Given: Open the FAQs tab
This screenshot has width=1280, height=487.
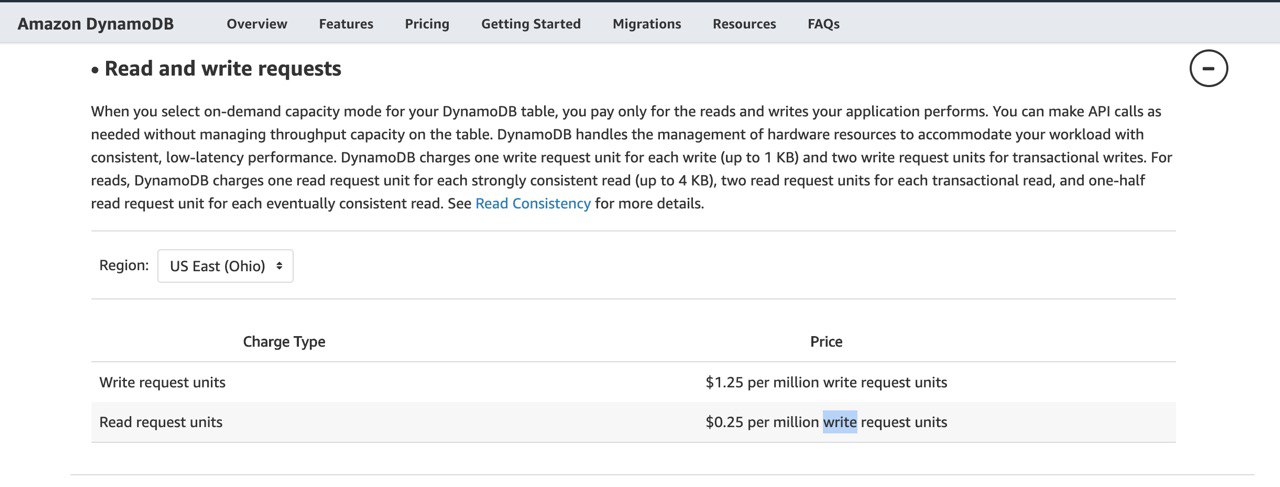Looking at the screenshot, I should [824, 24].
